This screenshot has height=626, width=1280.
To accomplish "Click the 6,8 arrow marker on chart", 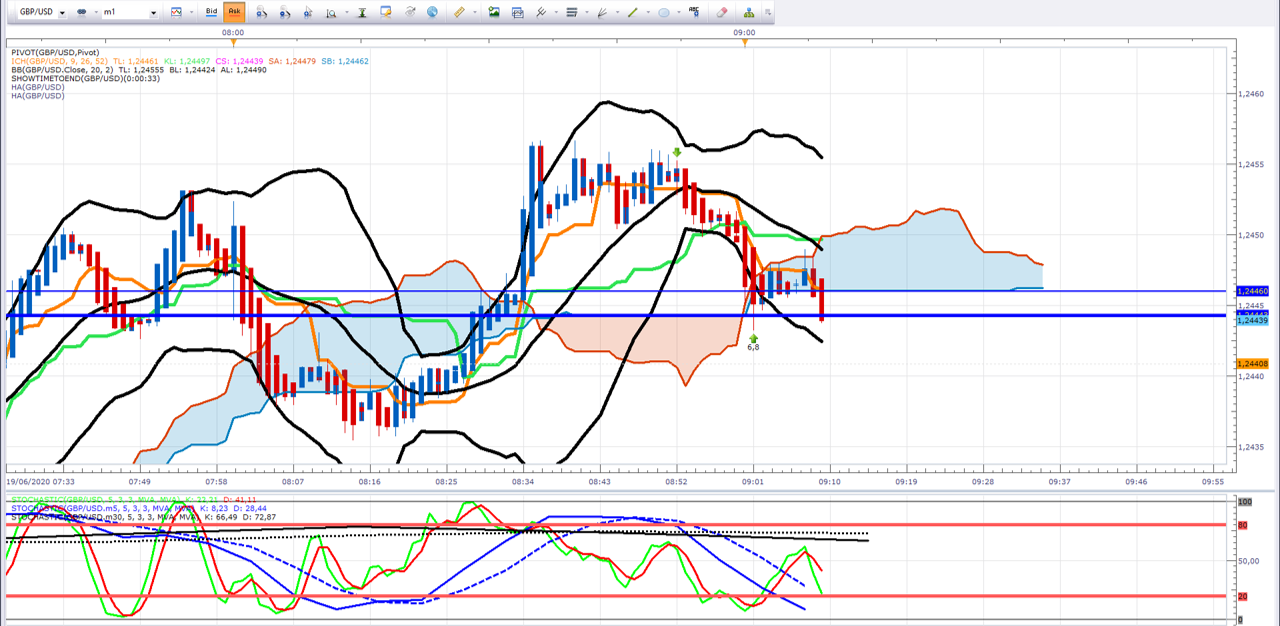I will click(753, 342).
